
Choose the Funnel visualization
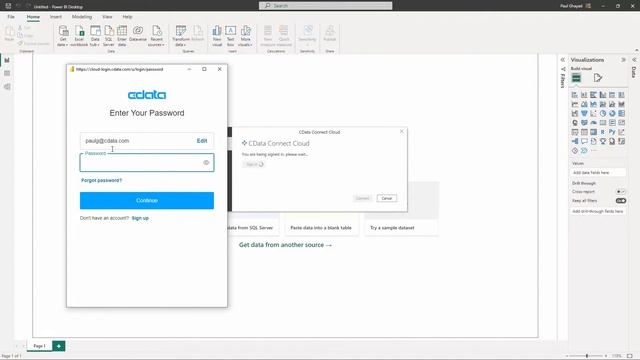[584, 113]
